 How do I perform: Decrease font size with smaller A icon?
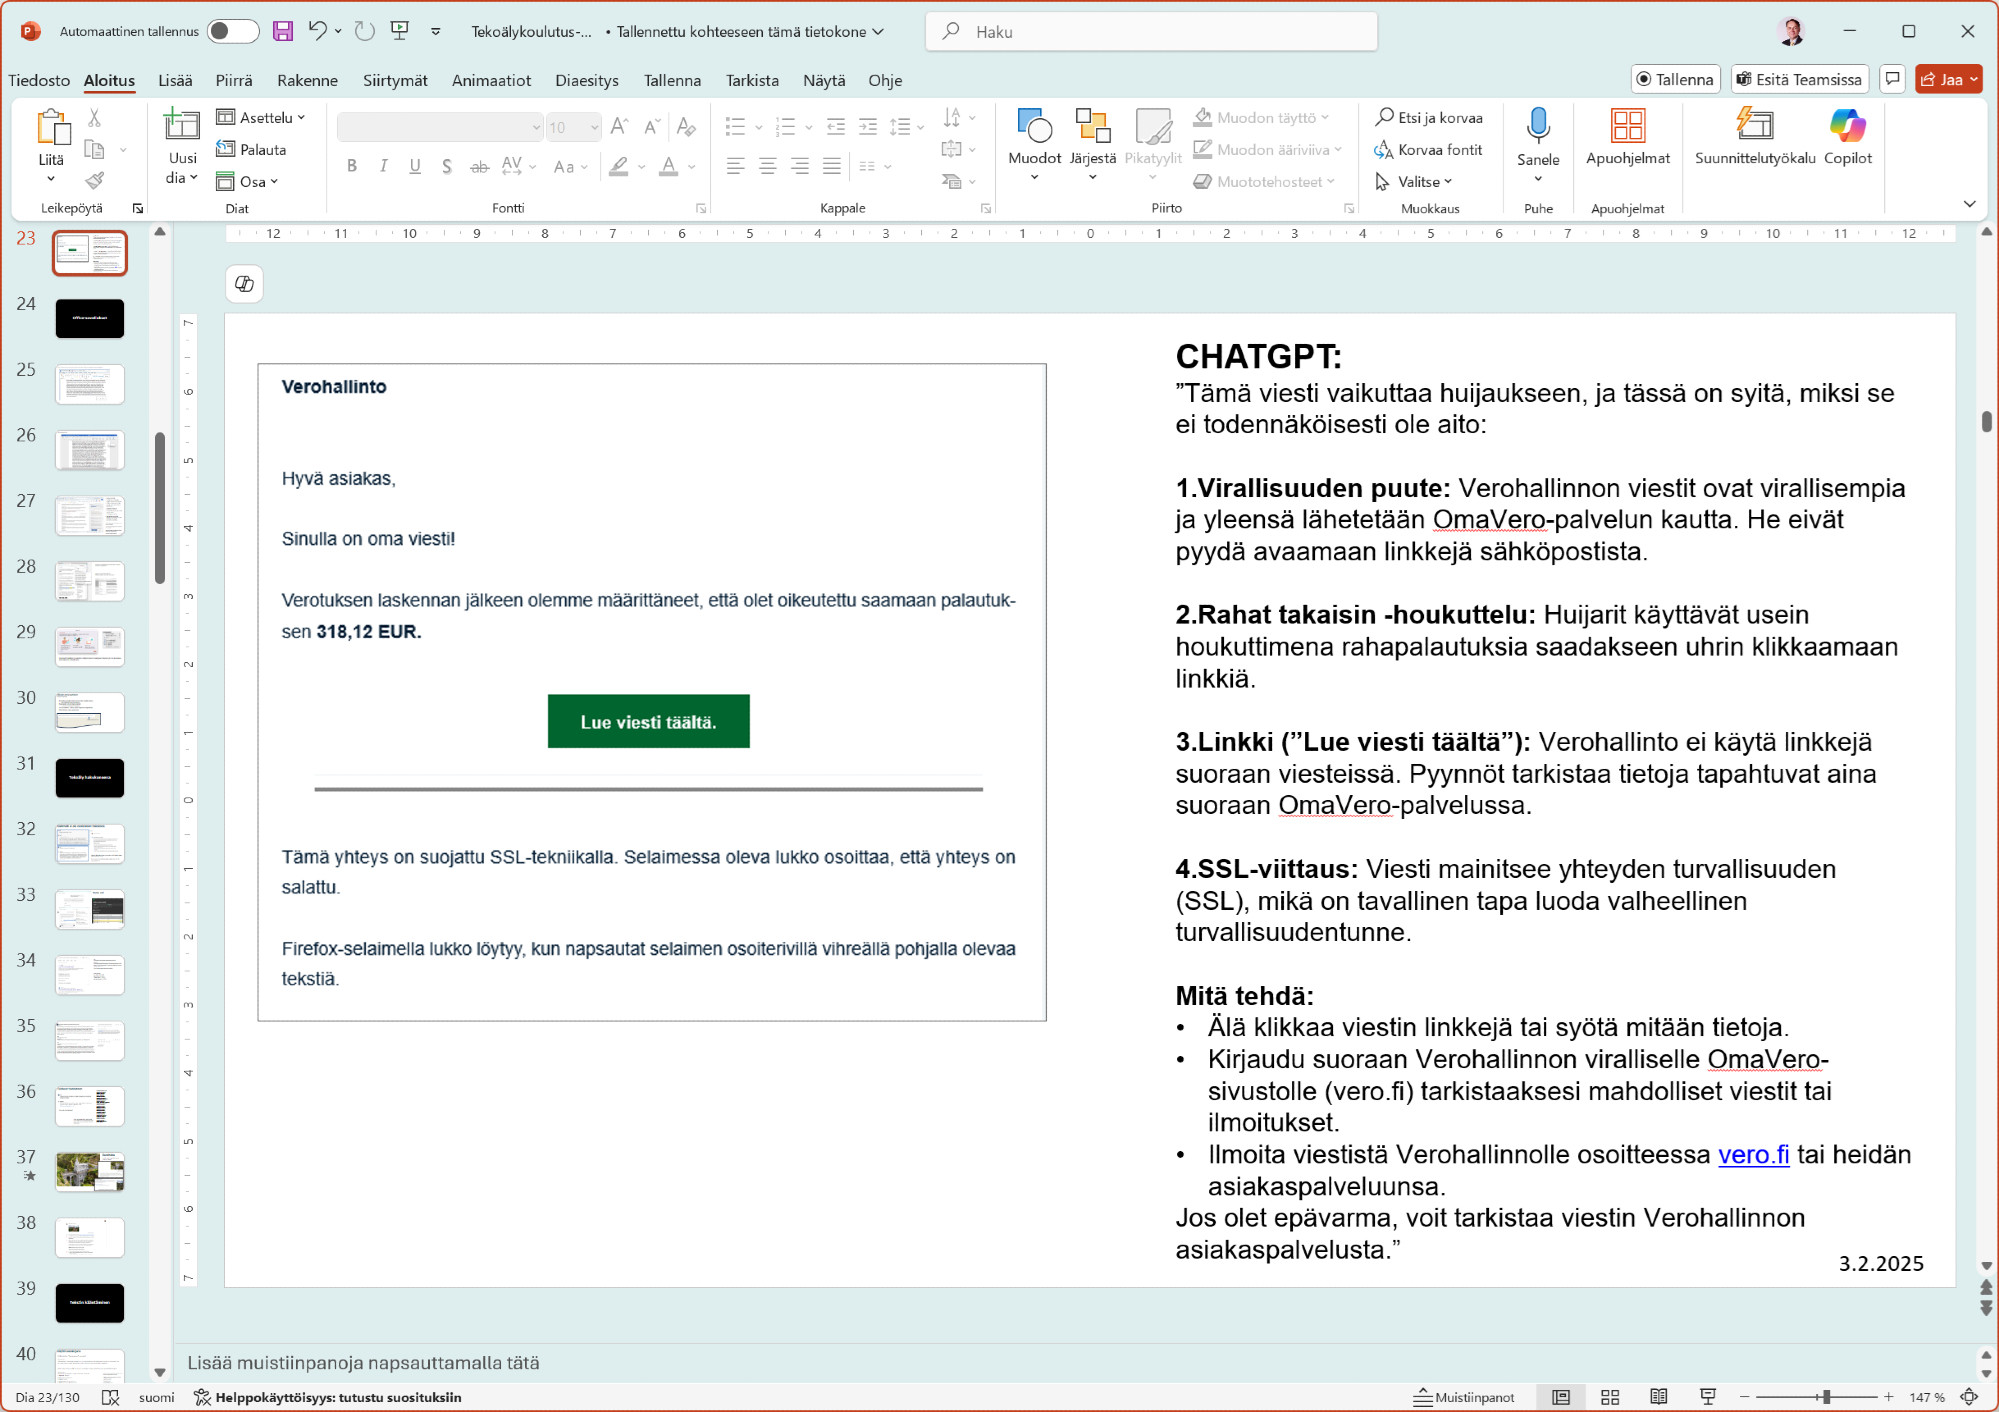[x=652, y=126]
